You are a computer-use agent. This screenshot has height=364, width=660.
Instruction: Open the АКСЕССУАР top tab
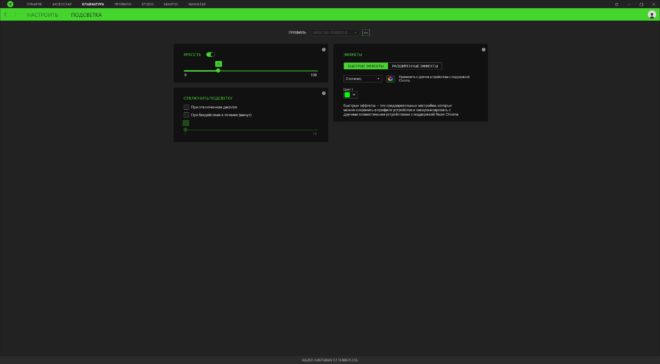(x=62, y=4)
